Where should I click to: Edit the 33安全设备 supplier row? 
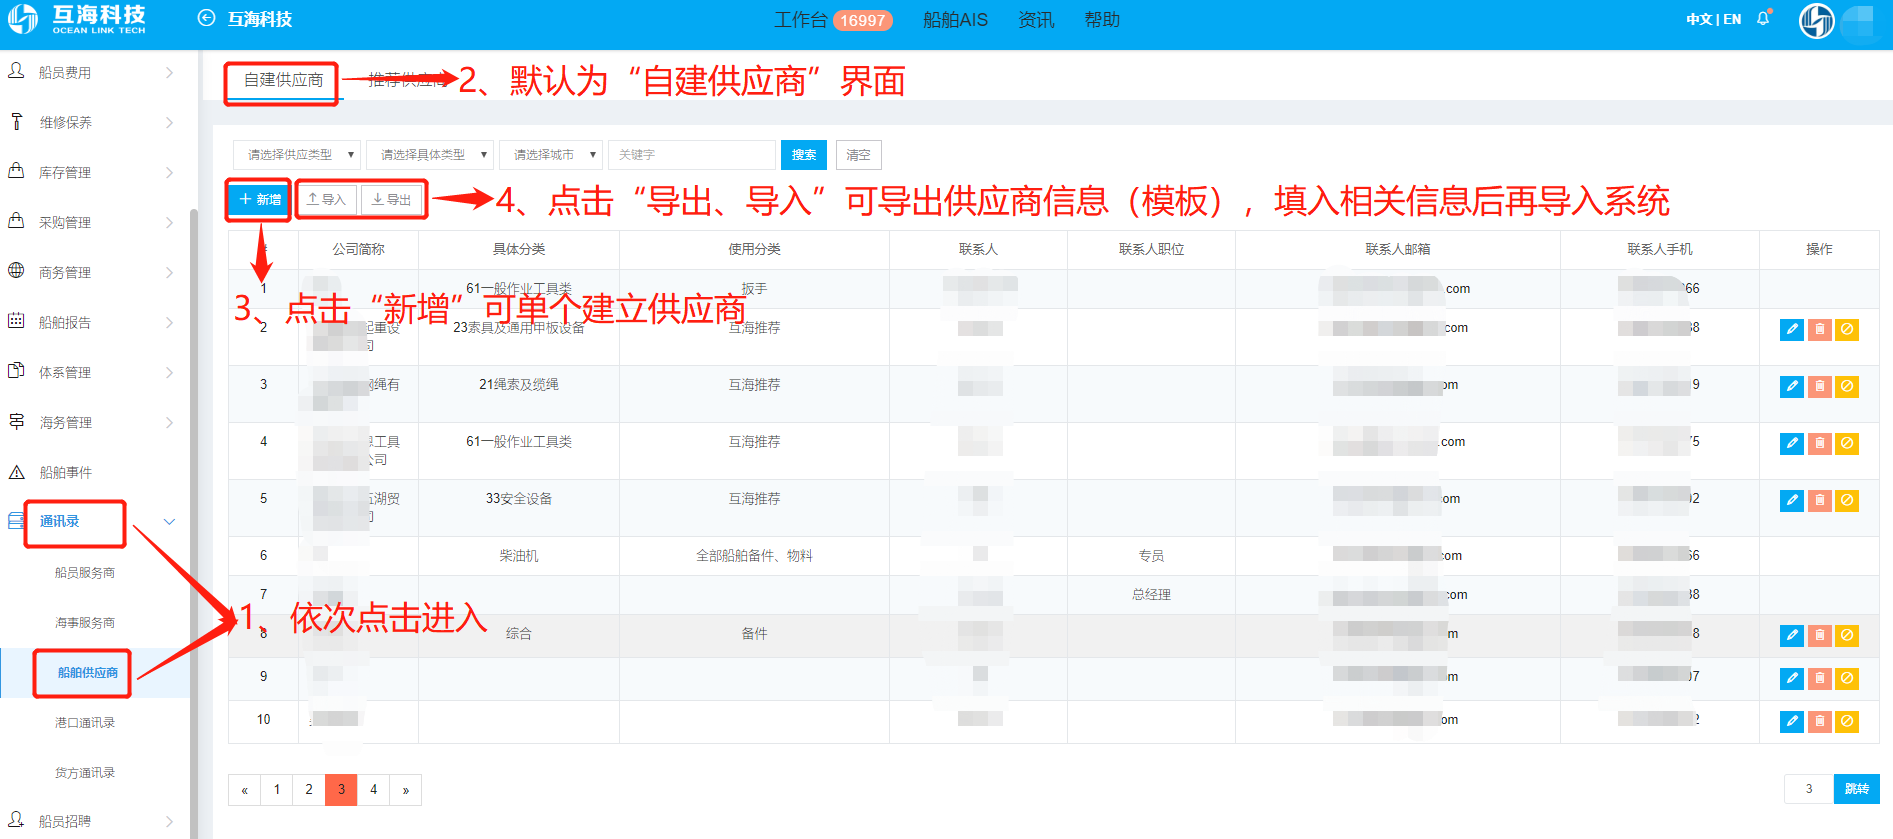[1791, 500]
